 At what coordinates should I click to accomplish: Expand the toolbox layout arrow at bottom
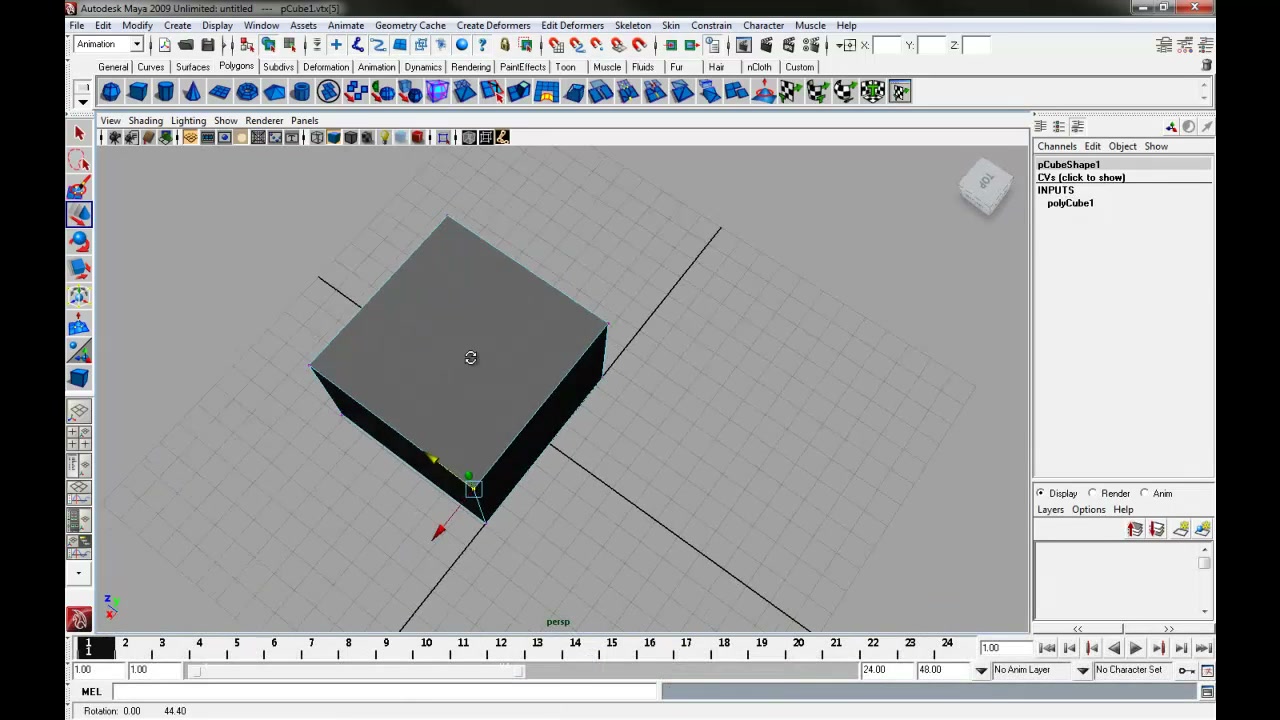point(79,574)
